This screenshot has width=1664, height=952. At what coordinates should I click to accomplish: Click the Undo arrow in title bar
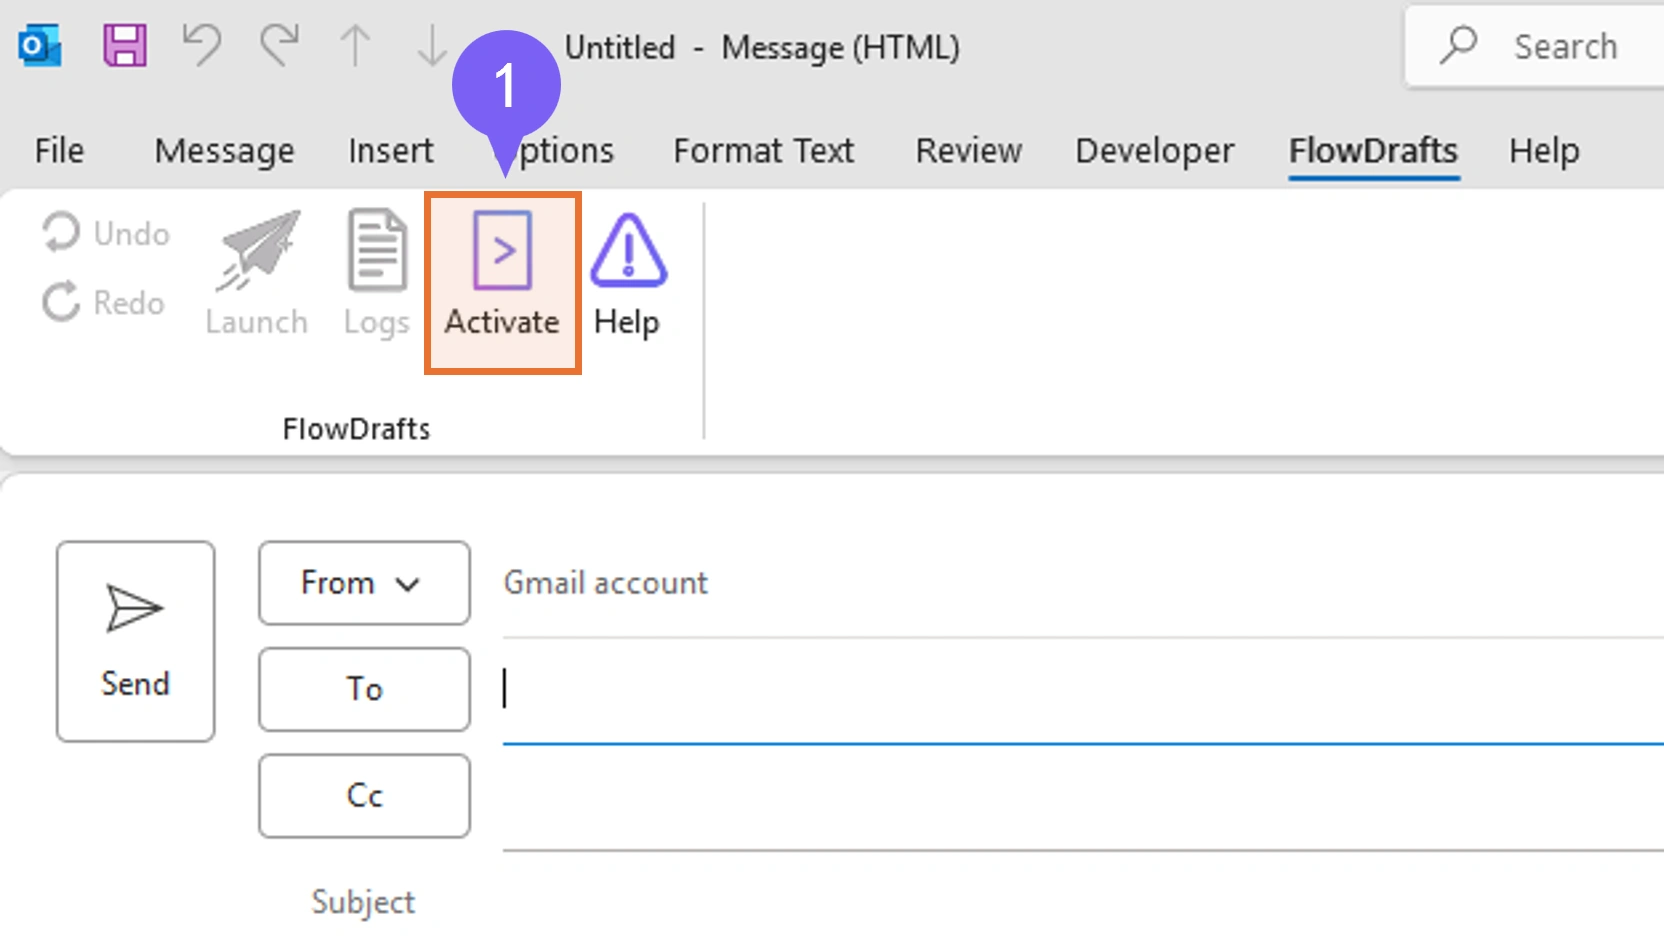(x=201, y=46)
